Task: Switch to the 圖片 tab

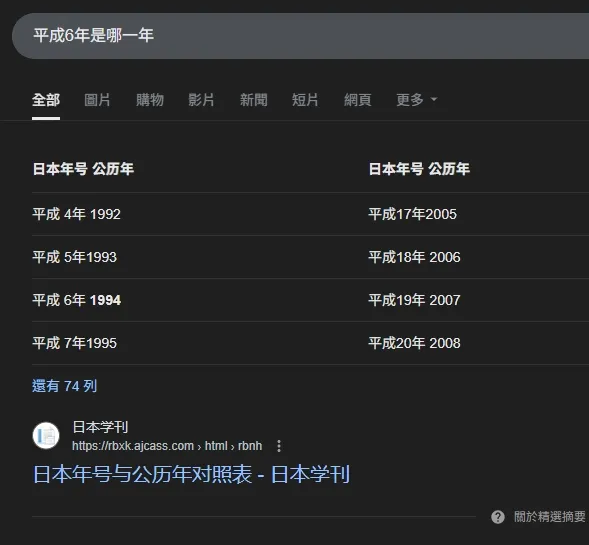Action: (97, 100)
